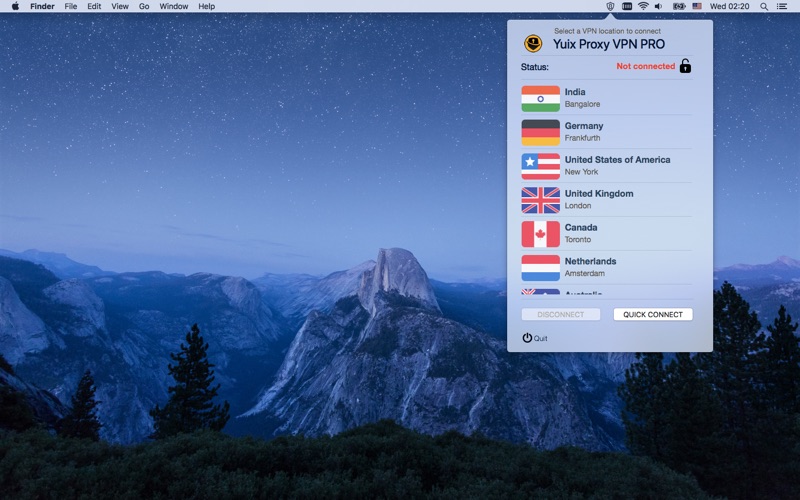Screen dimensions: 800x500
Task: Select United States of America location
Action: 606,165
